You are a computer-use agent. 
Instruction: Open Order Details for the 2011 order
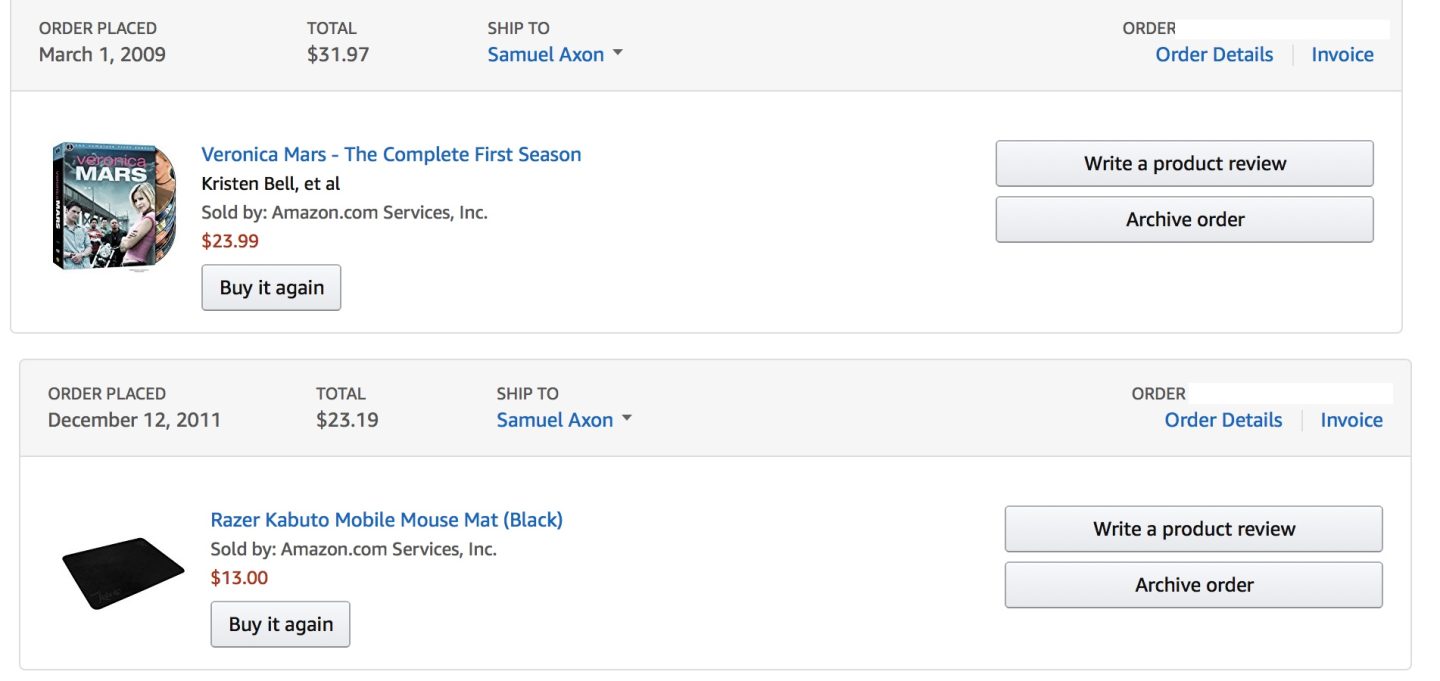point(1223,419)
